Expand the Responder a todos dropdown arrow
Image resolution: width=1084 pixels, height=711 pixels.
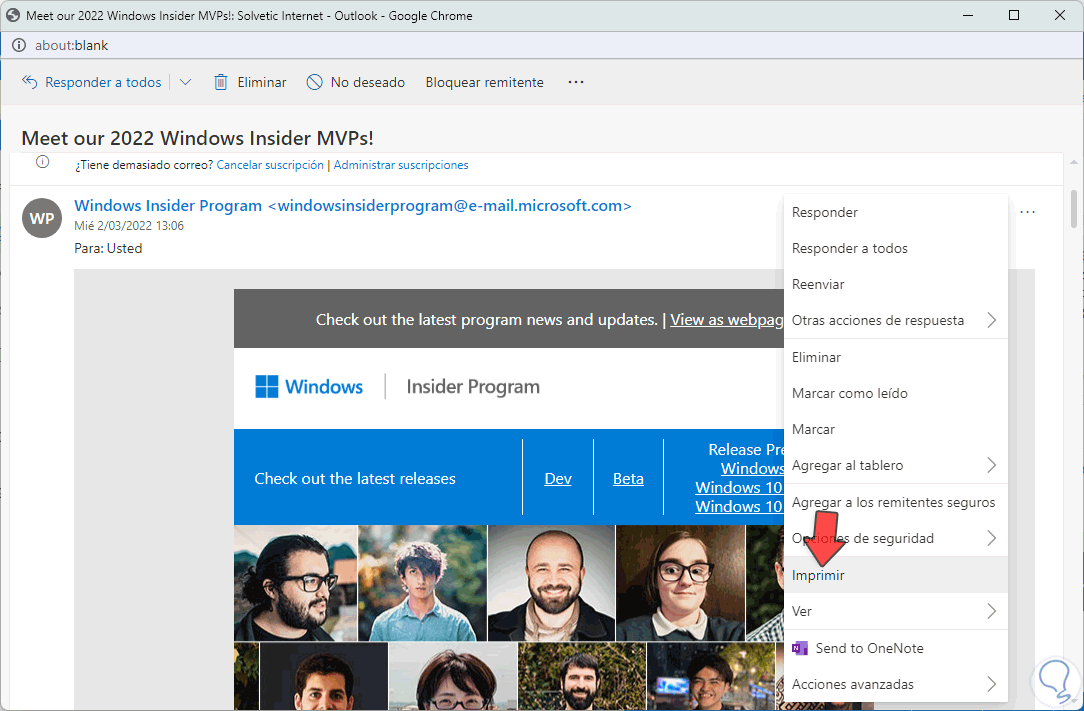point(185,82)
